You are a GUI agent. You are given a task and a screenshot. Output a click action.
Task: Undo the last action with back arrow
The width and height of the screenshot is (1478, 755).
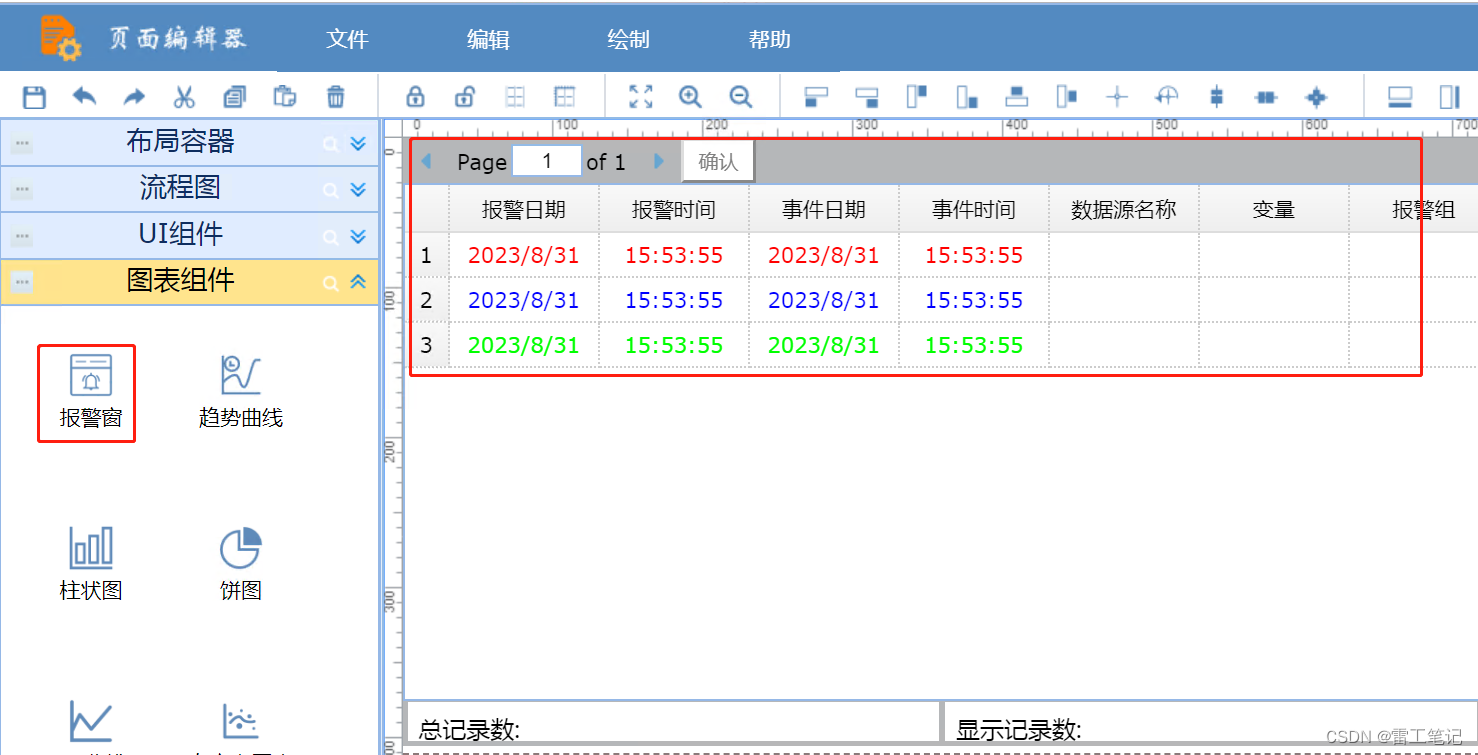[85, 97]
